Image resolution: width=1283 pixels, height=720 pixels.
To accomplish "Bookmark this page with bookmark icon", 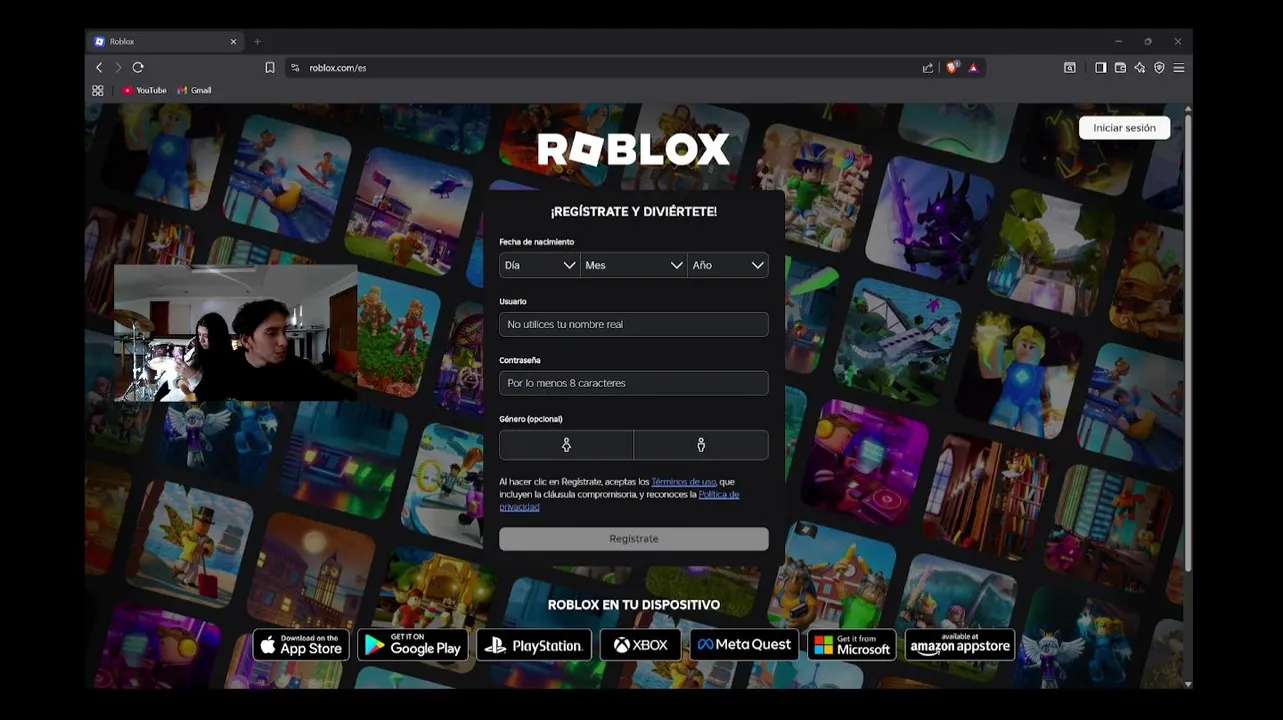I will pyautogui.click(x=270, y=68).
